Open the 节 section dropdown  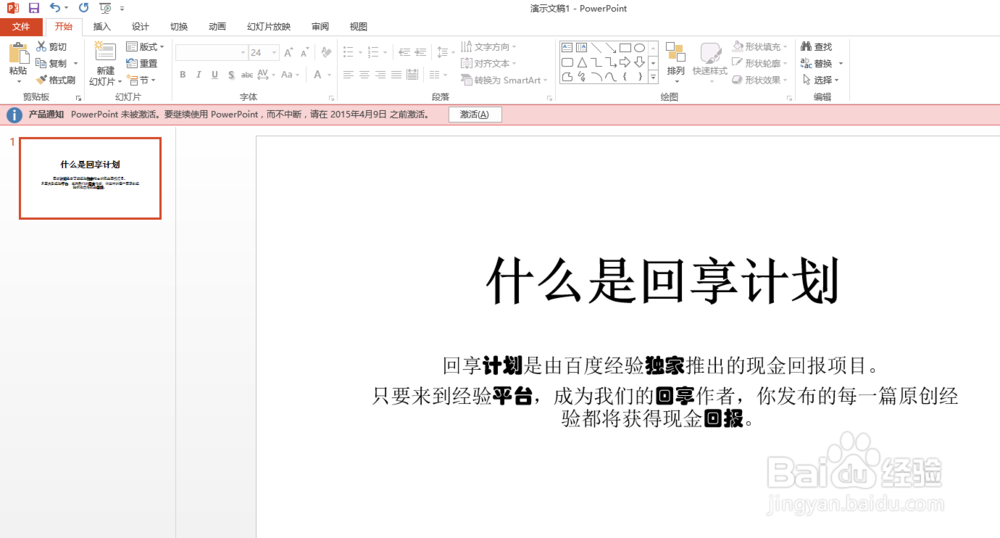point(142,80)
